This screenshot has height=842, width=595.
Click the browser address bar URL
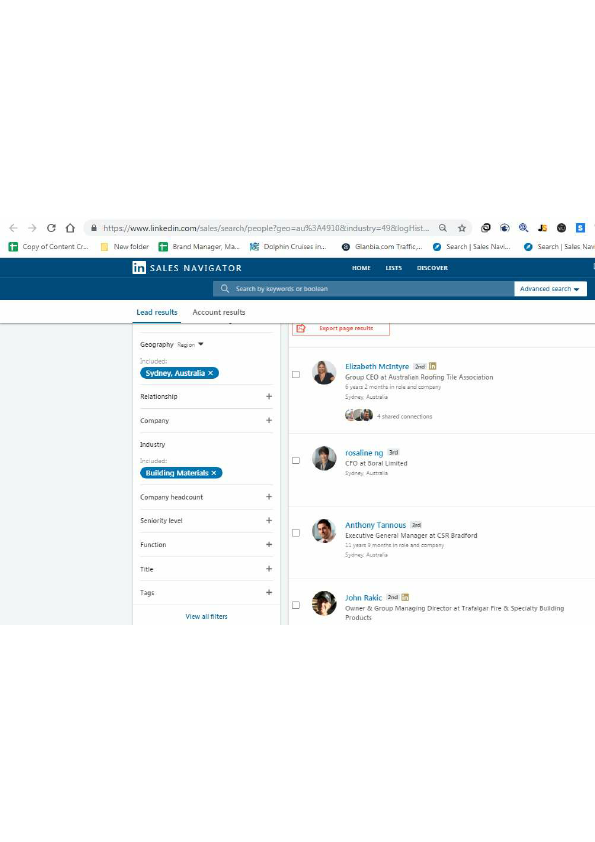(x=266, y=228)
